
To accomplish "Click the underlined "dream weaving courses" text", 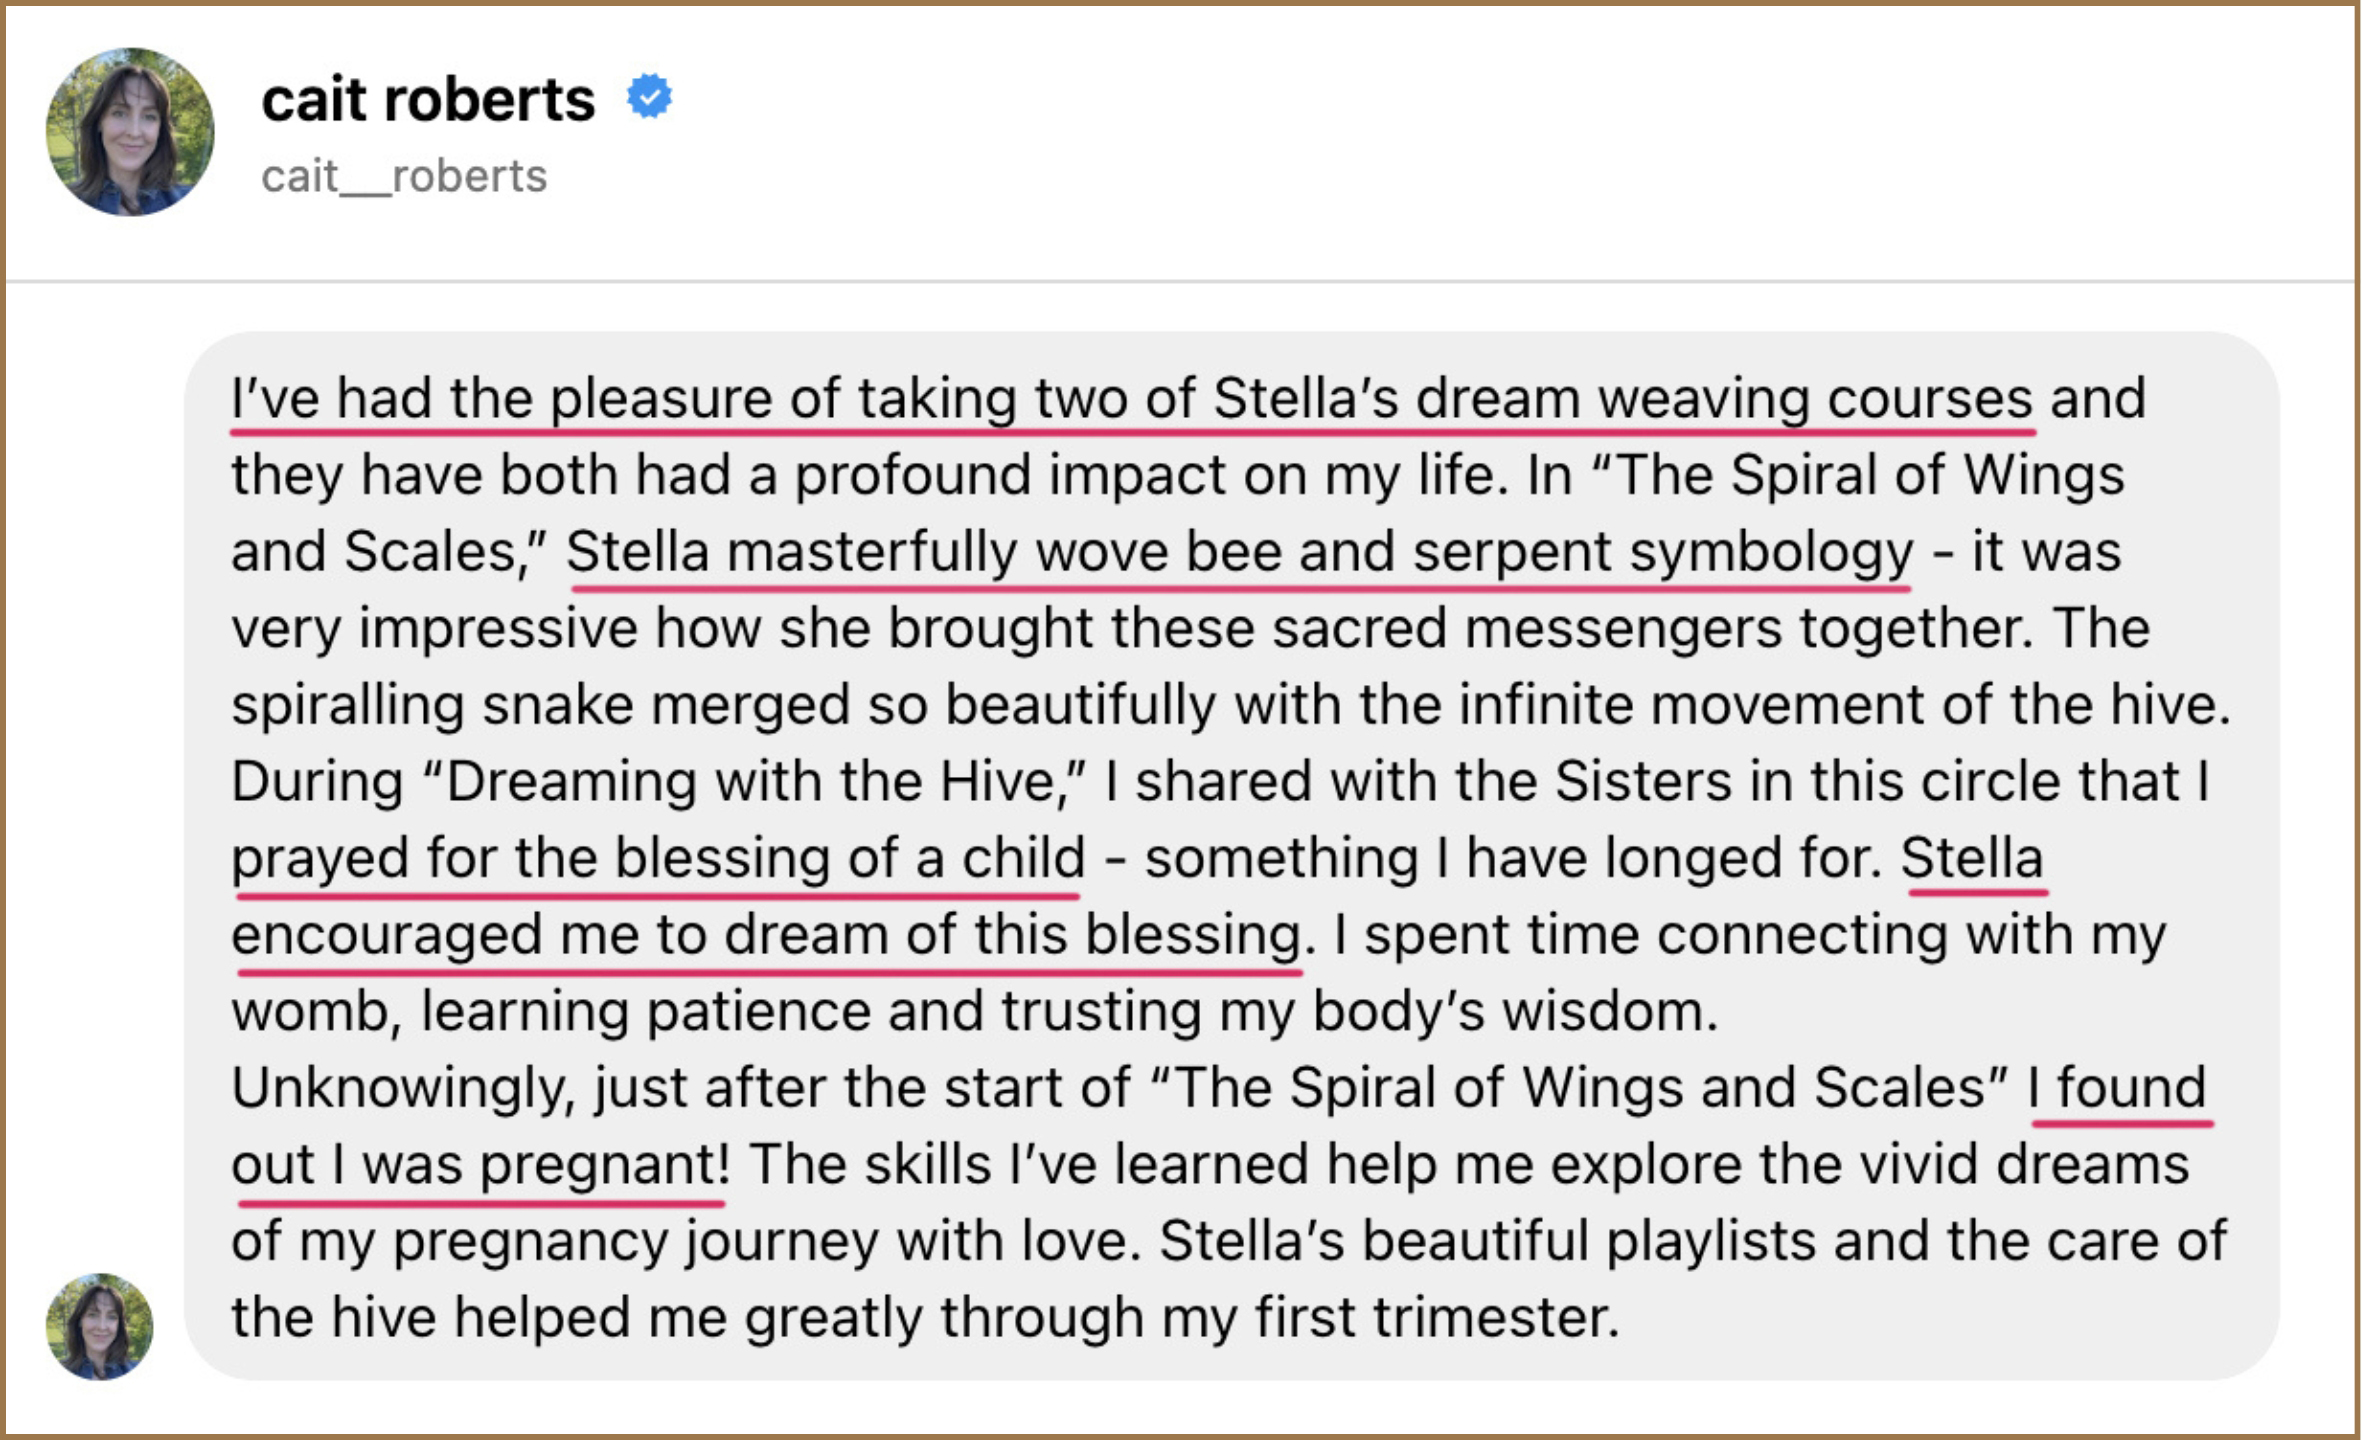I will pos(1724,398).
